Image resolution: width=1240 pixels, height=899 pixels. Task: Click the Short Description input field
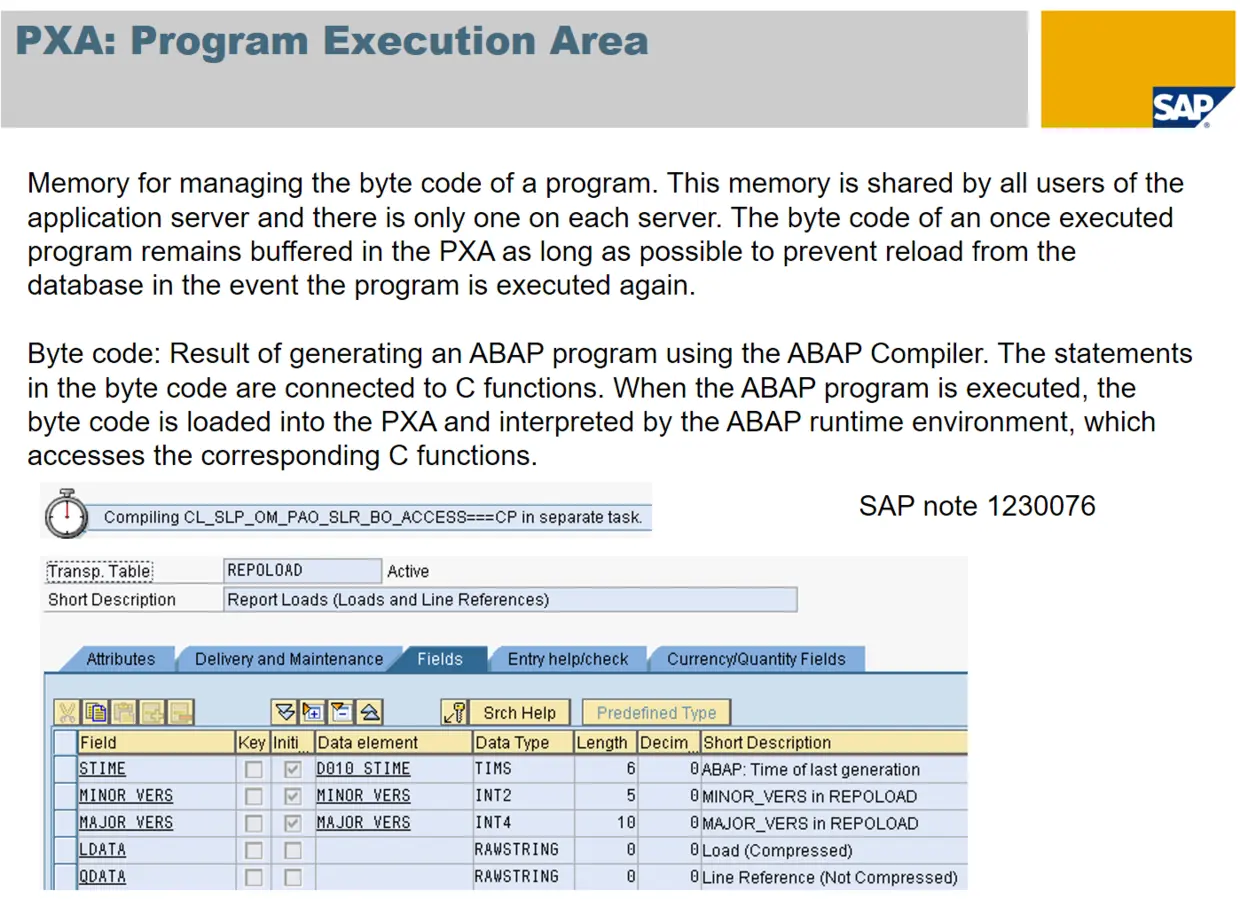[510, 600]
